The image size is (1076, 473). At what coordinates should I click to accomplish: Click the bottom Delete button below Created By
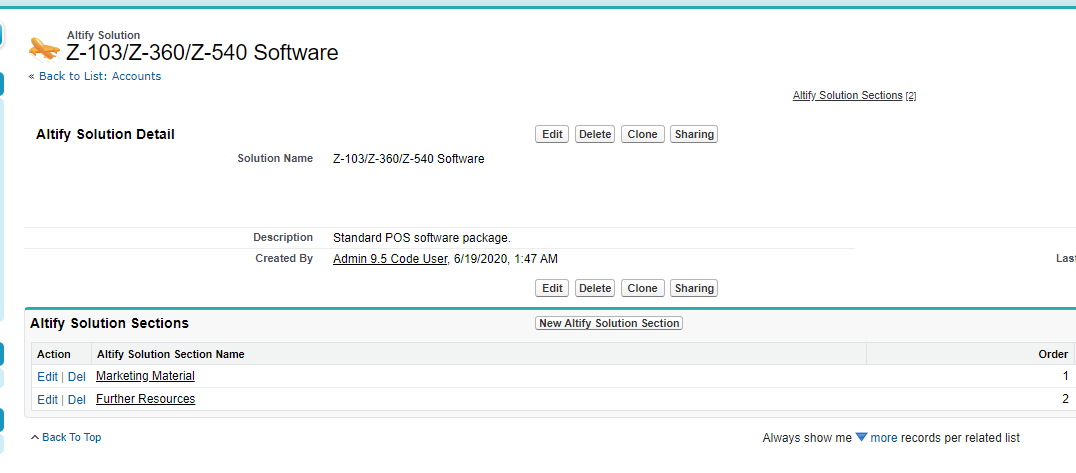point(594,288)
